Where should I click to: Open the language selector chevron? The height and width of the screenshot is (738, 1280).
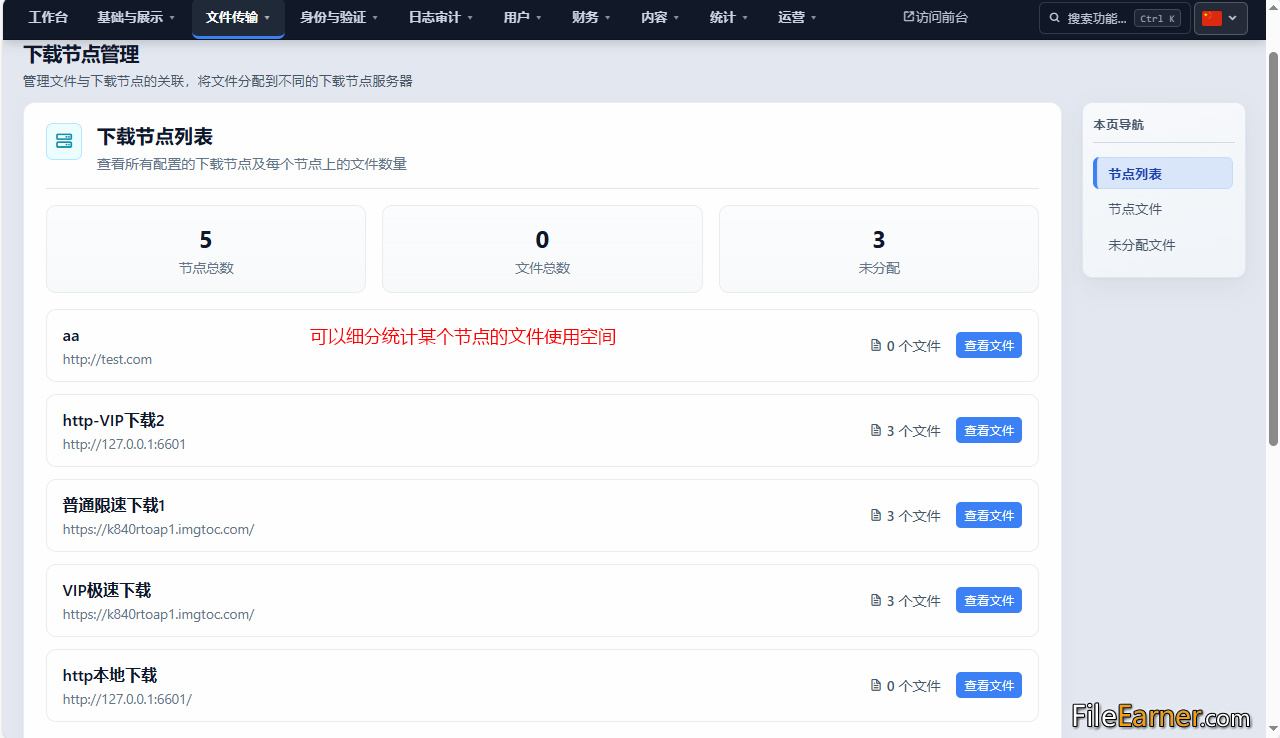[1233, 18]
